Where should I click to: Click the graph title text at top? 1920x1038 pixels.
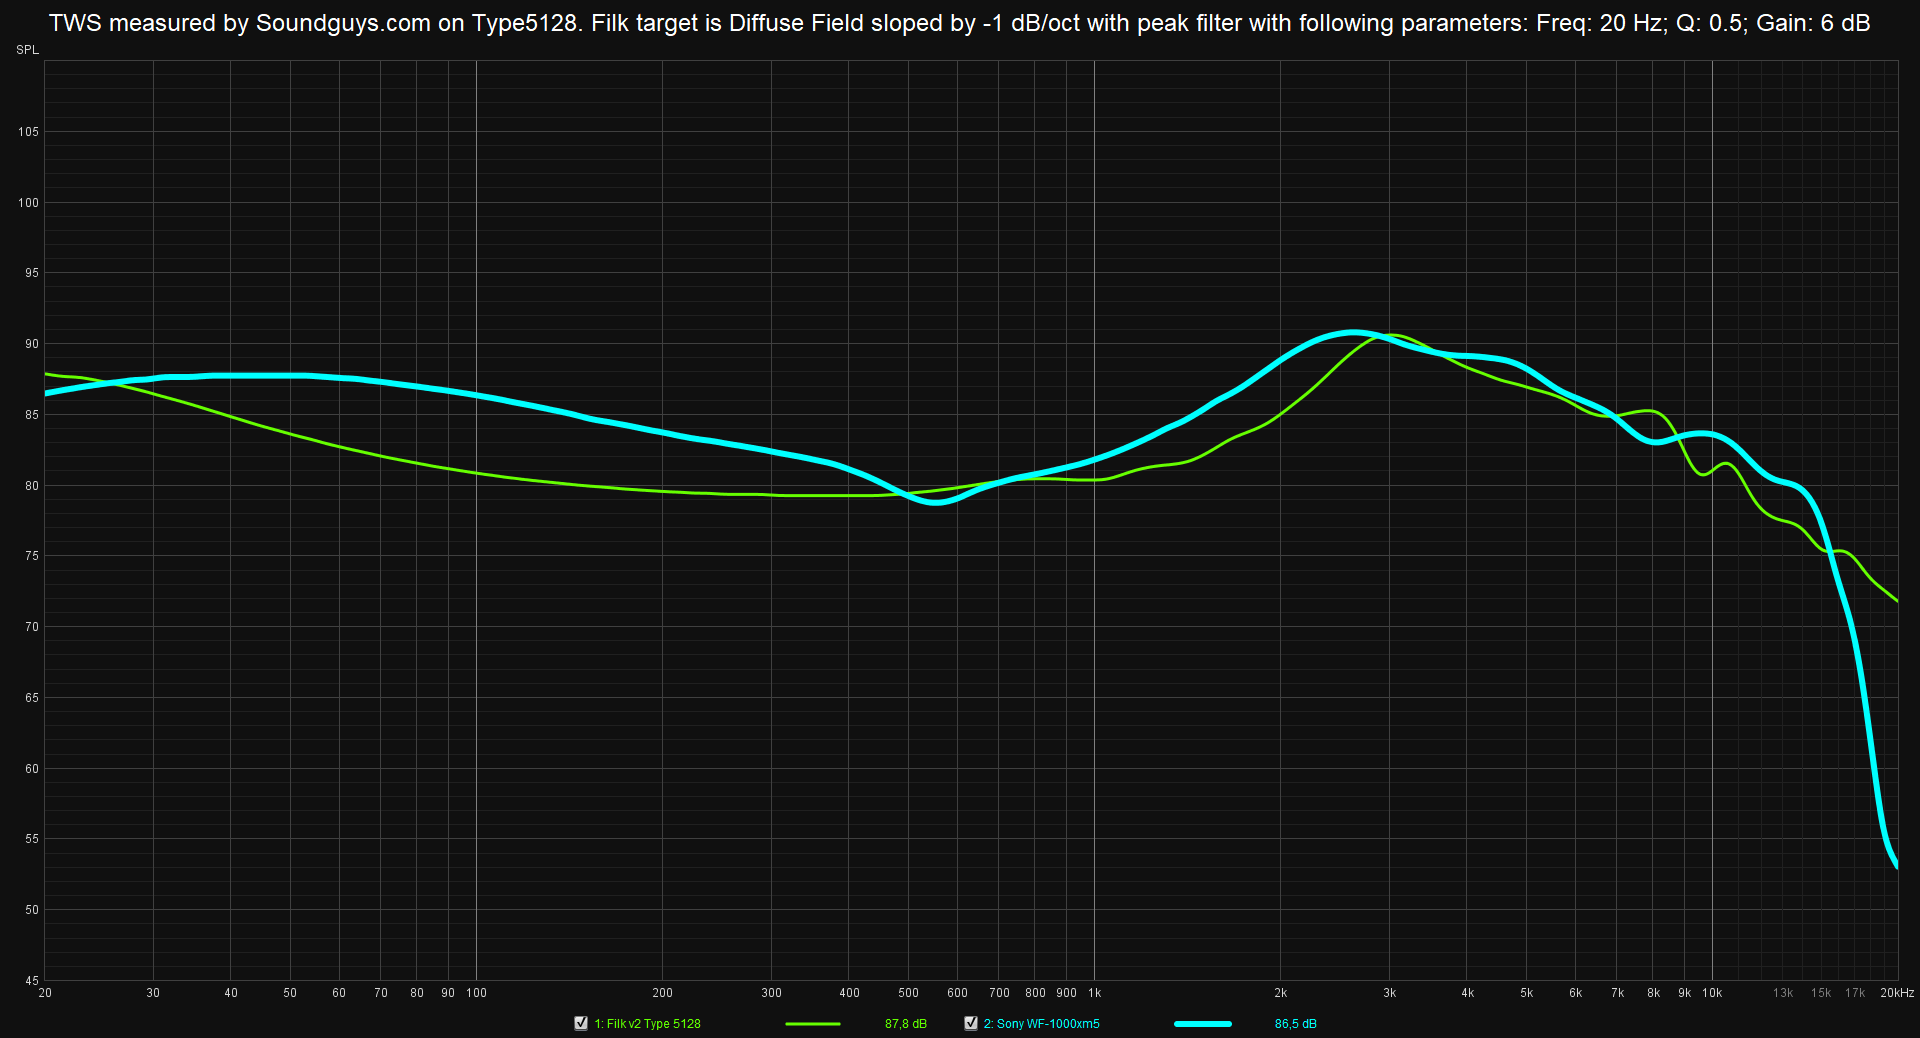pyautogui.click(x=960, y=23)
